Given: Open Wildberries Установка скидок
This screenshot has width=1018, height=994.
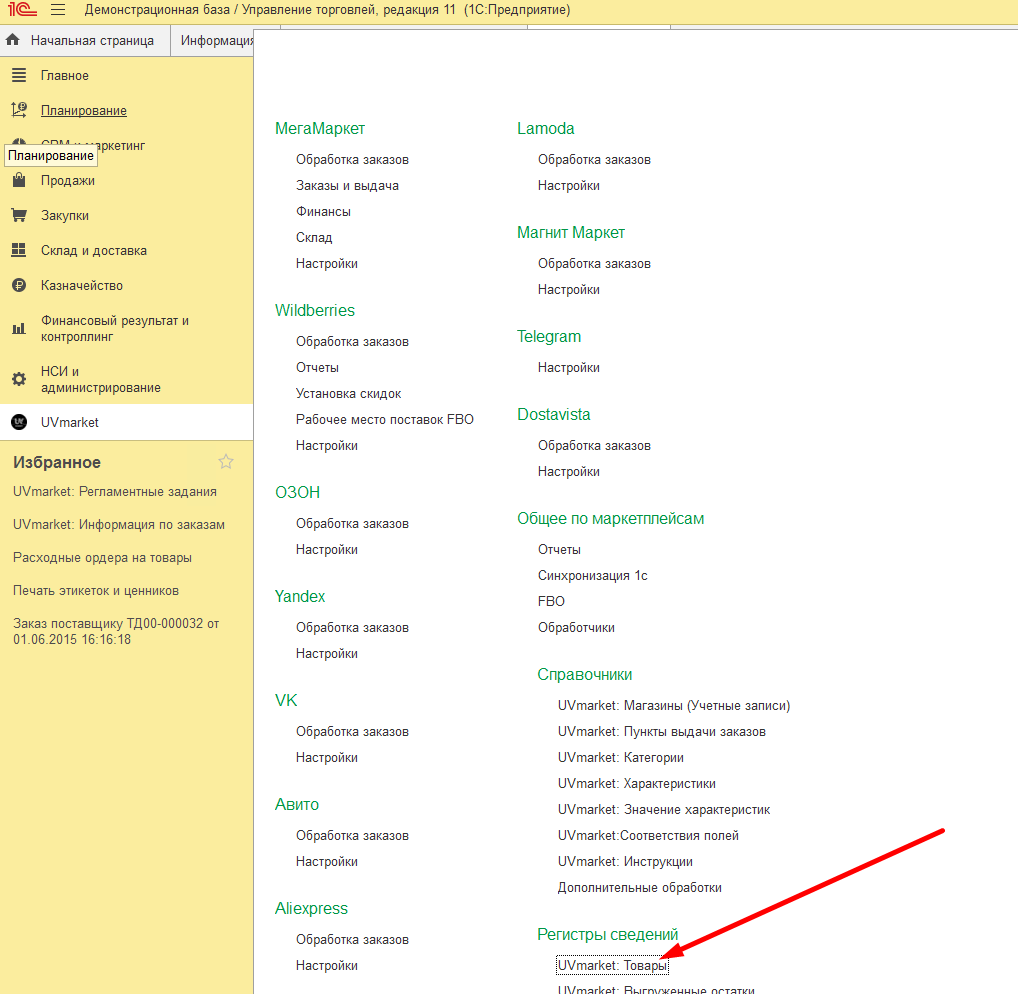Looking at the screenshot, I should 349,393.
